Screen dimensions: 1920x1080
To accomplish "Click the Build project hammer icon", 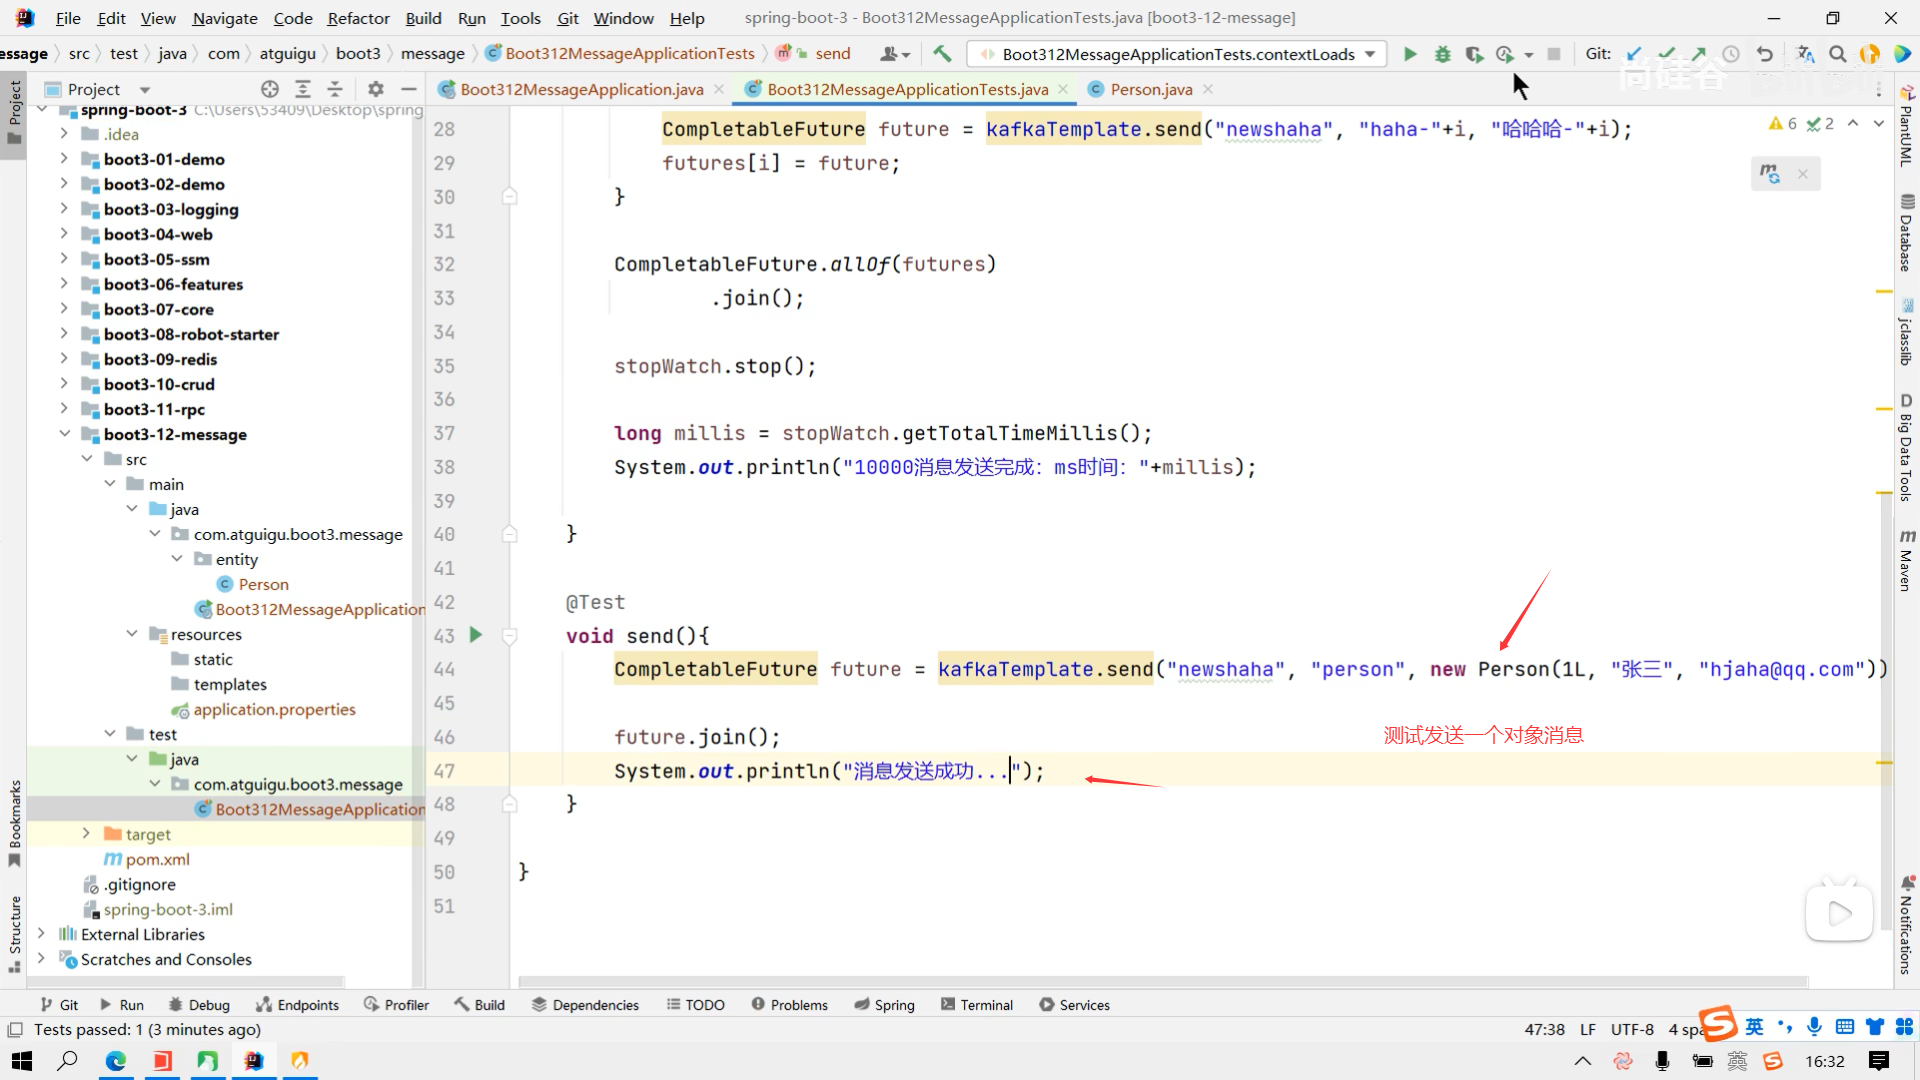I will [x=941, y=54].
